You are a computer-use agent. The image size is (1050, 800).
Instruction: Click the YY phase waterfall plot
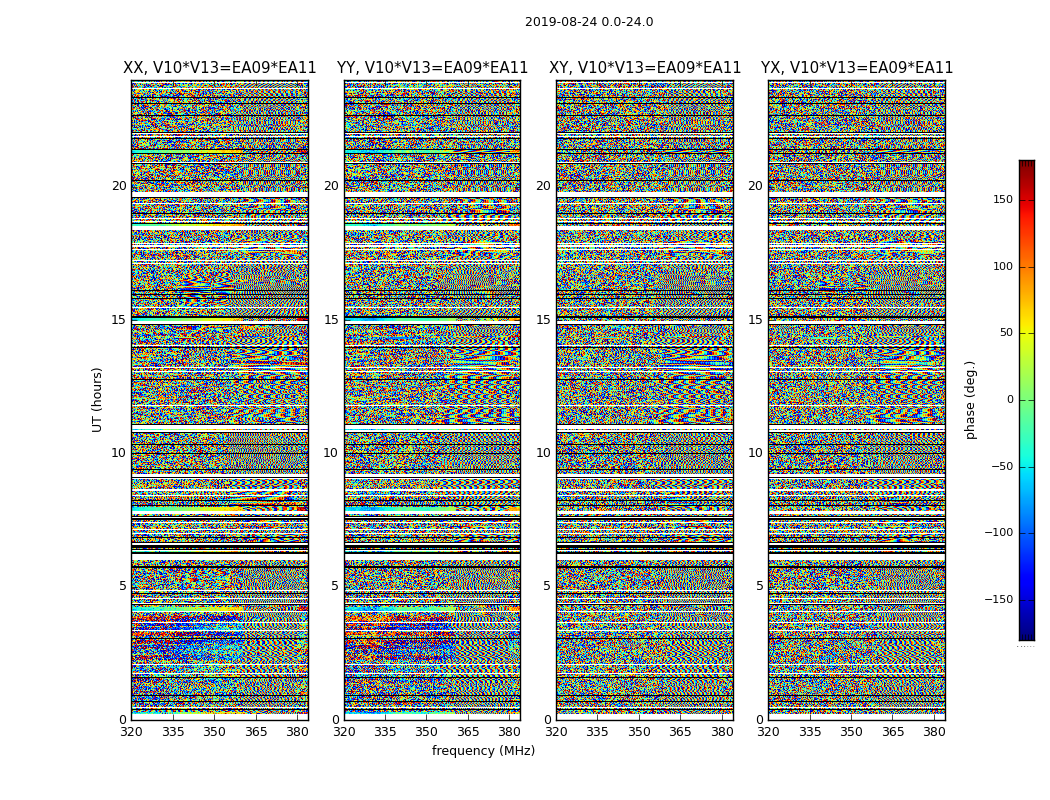coord(433,400)
